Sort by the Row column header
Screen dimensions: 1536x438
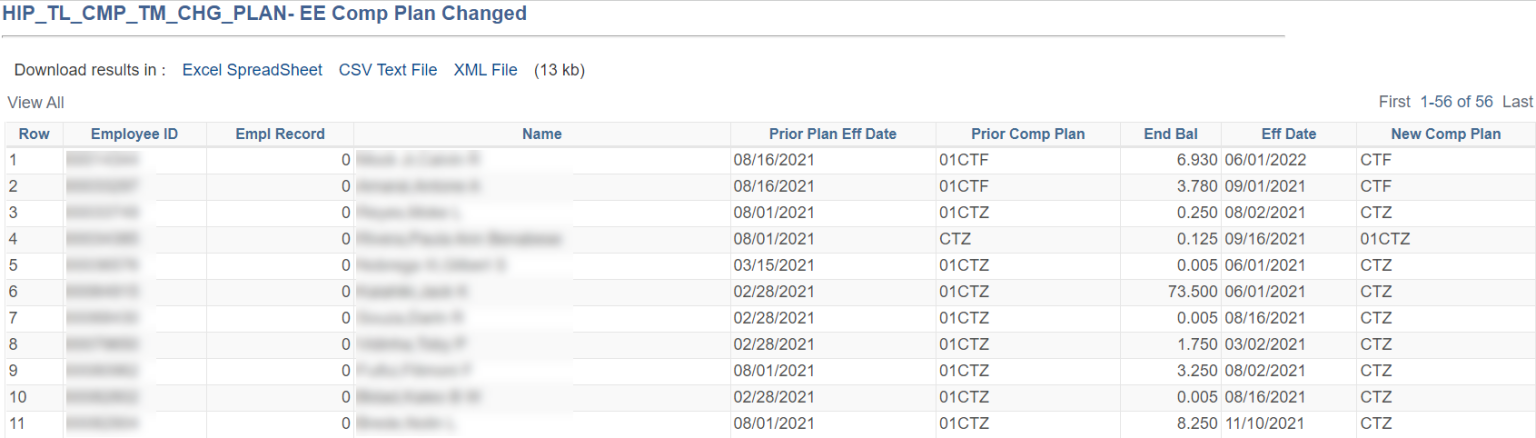[x=34, y=134]
